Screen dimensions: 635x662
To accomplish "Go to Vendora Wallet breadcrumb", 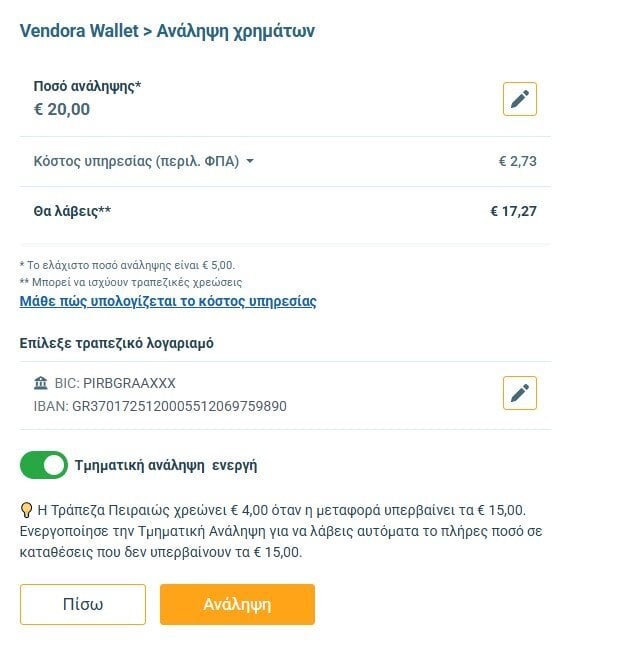I will [79, 30].
